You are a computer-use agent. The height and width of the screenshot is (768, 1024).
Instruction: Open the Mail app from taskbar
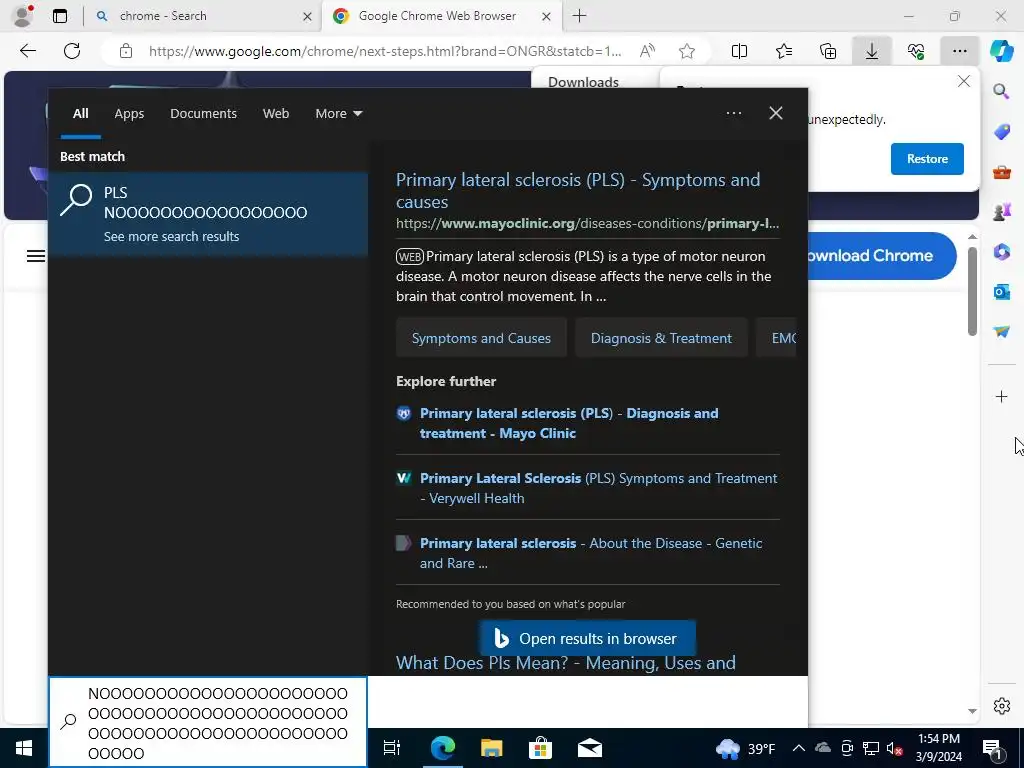[590, 748]
